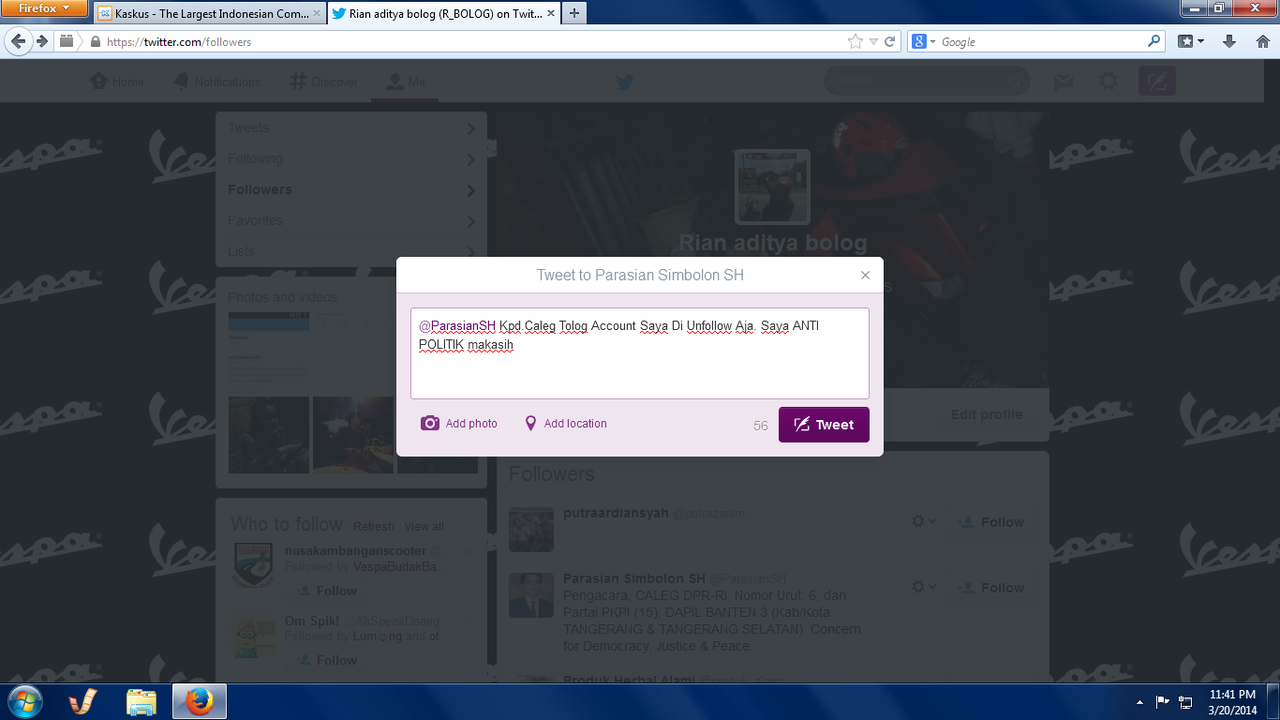Reload the page with refresh icon
This screenshot has height=720, width=1280.
coord(889,42)
